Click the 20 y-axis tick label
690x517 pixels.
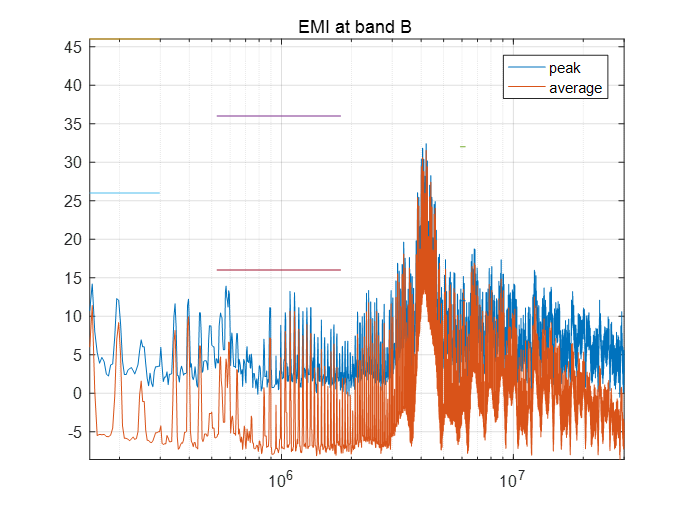click(x=72, y=239)
